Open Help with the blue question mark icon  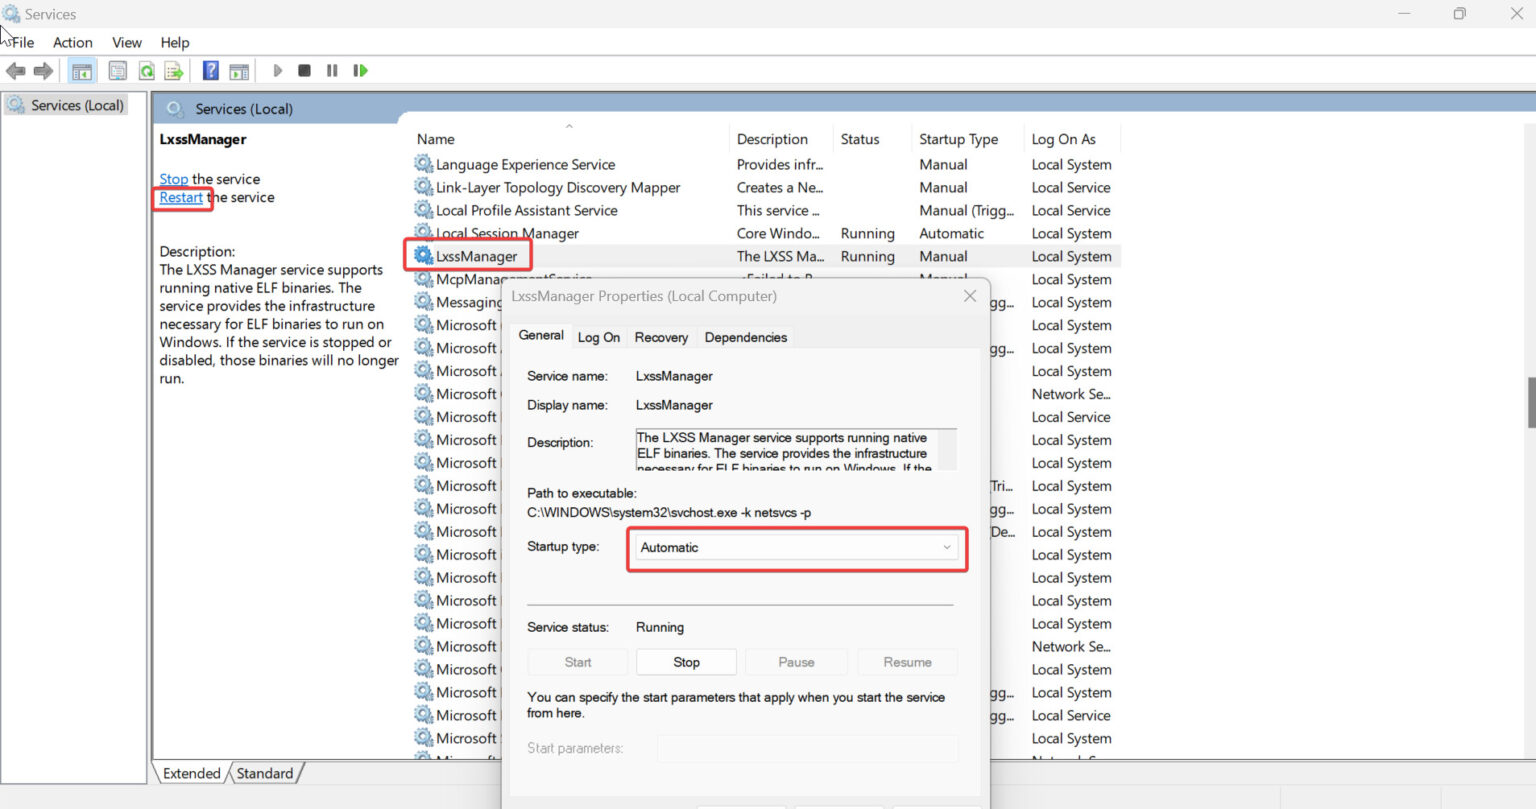pyautogui.click(x=211, y=71)
